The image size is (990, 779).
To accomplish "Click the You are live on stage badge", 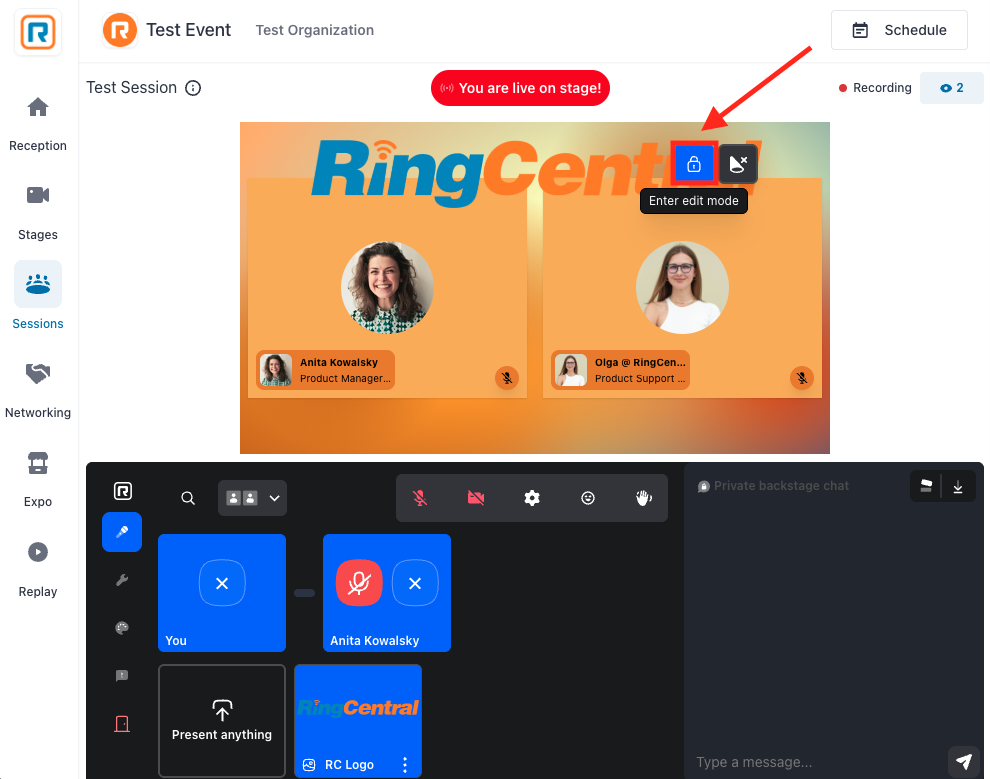I will (520, 88).
